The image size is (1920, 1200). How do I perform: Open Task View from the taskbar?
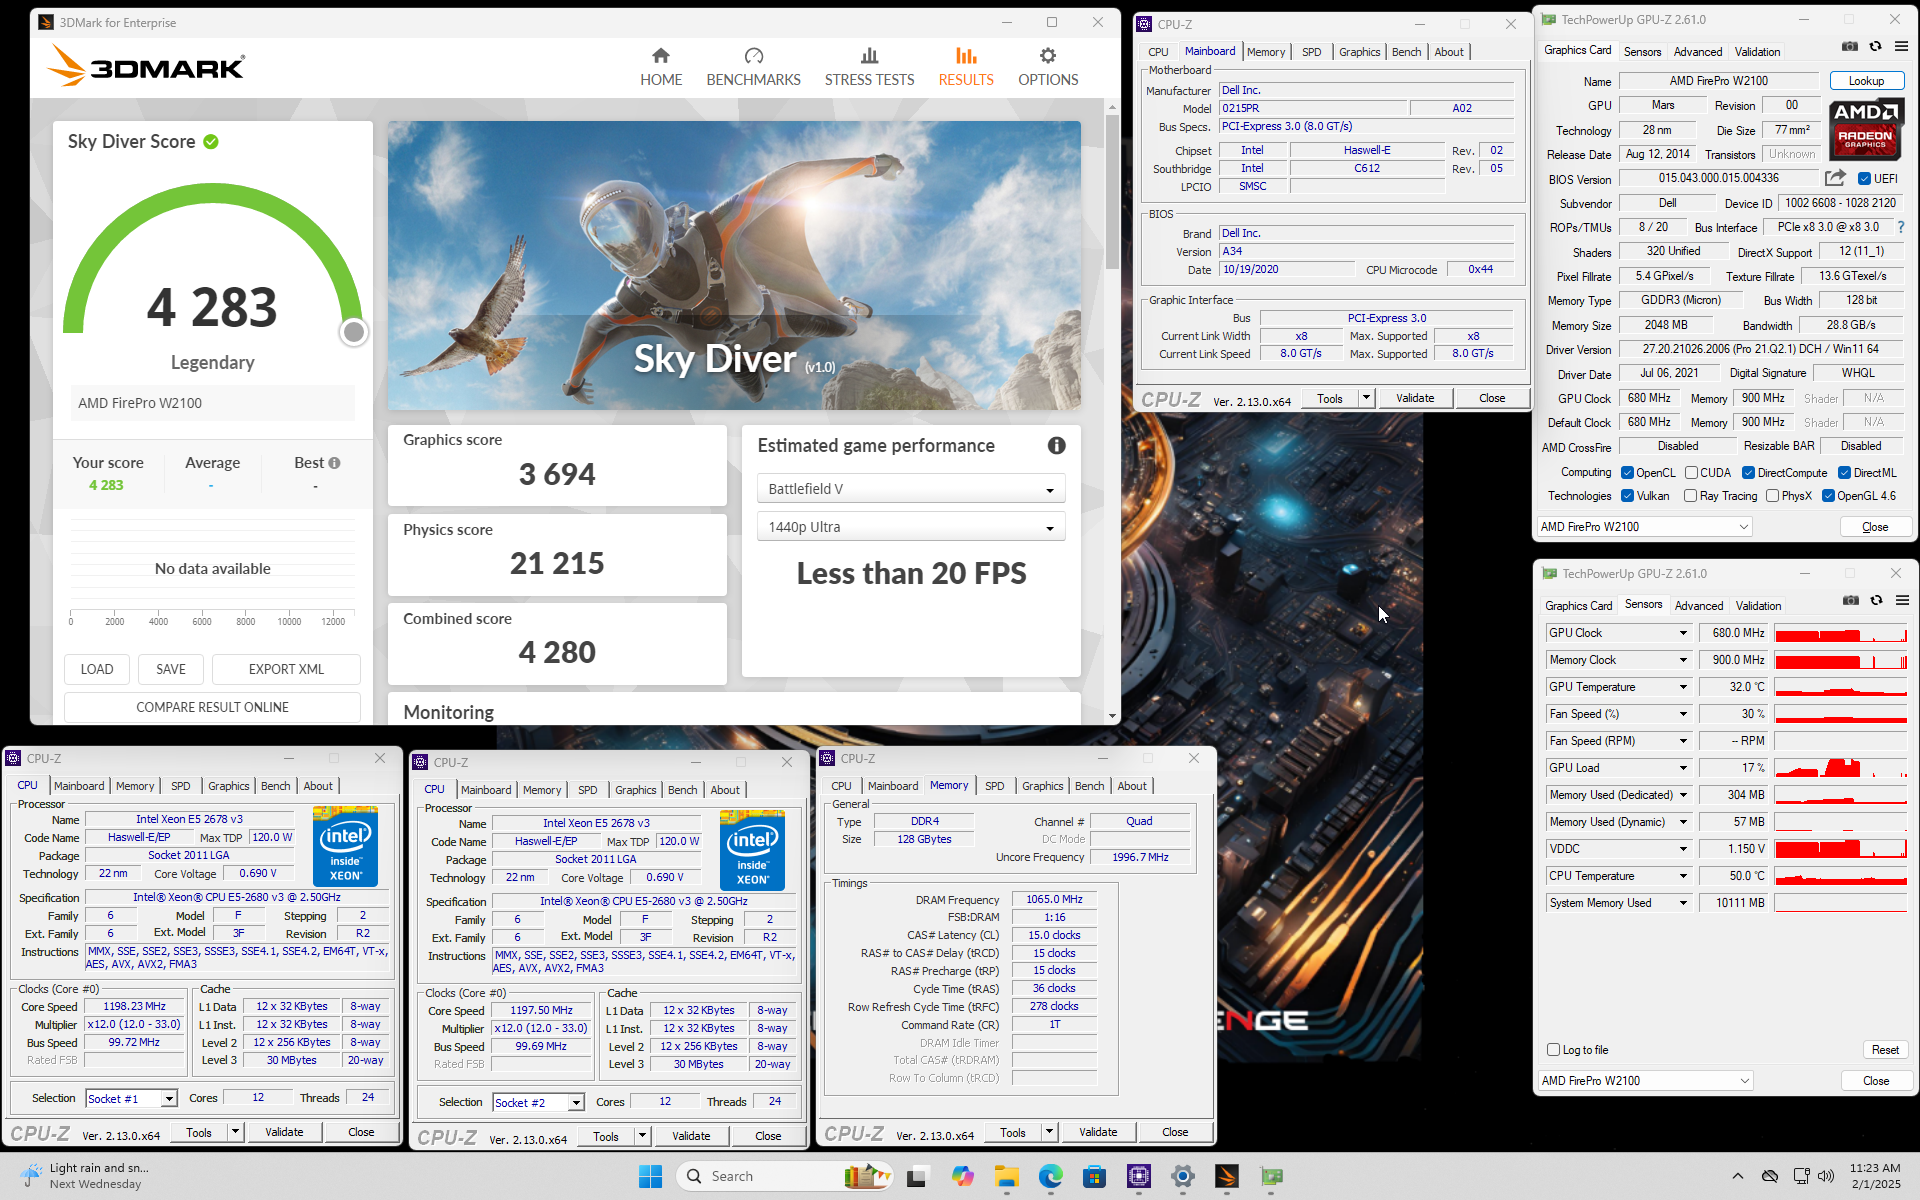(916, 1176)
